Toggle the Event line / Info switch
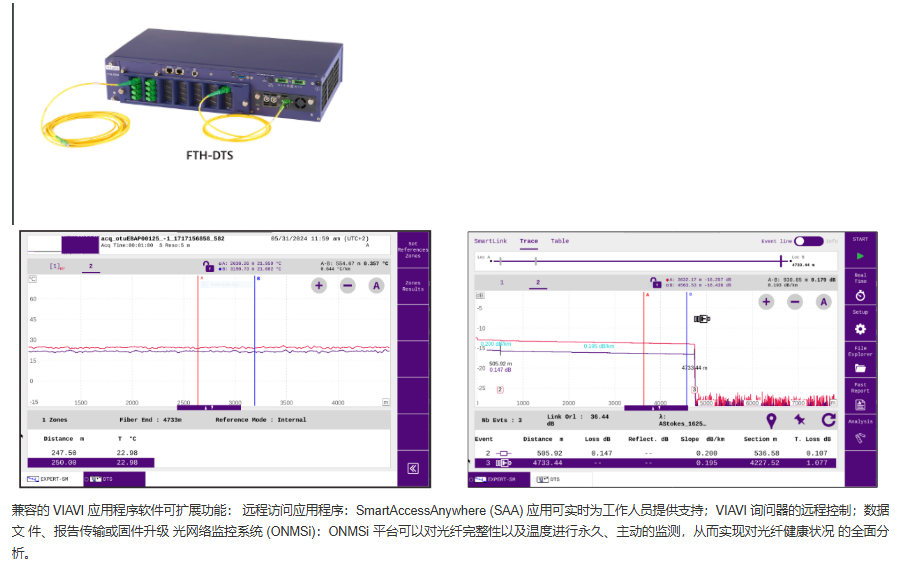900x587 pixels. [808, 241]
